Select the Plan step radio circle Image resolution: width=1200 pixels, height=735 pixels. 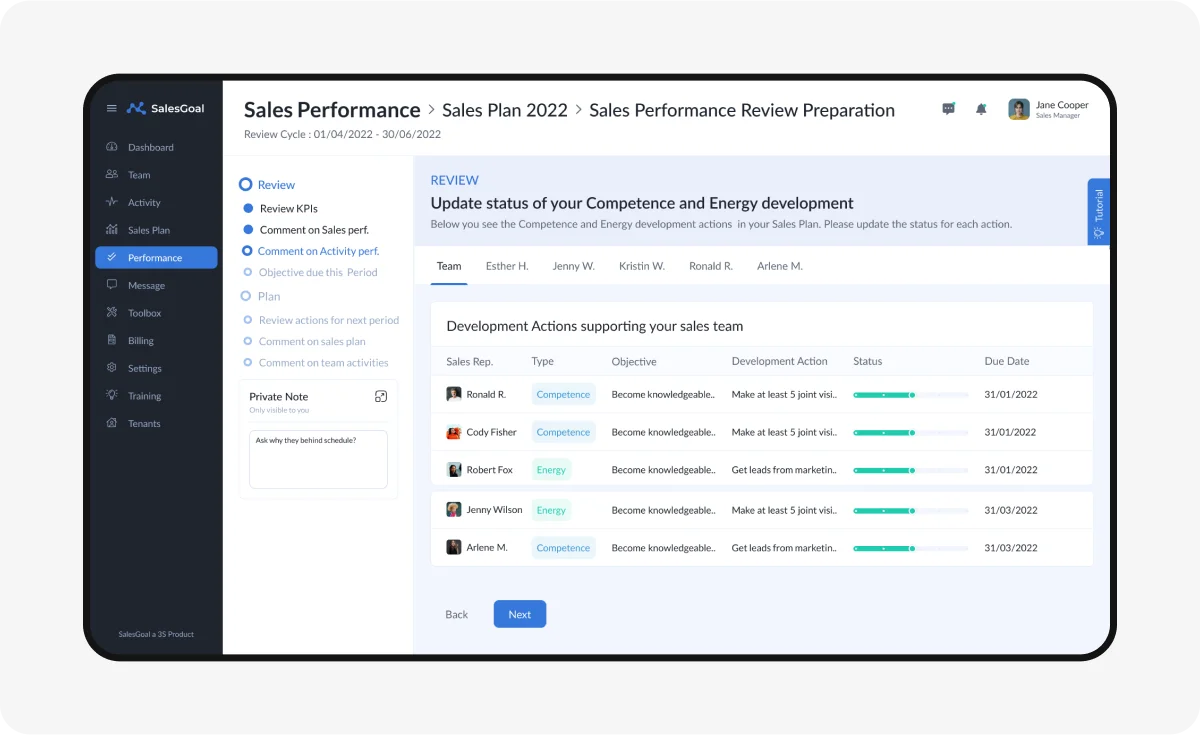coord(246,296)
